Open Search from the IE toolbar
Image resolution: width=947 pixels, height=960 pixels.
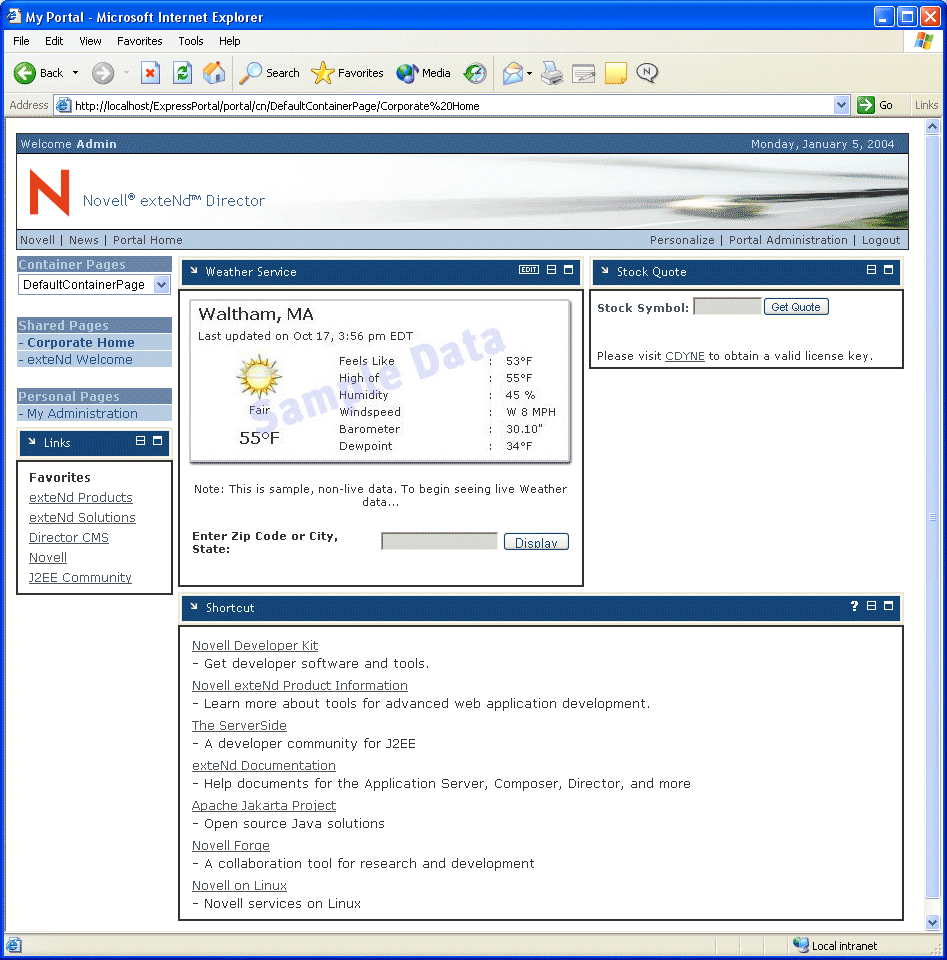click(269, 73)
